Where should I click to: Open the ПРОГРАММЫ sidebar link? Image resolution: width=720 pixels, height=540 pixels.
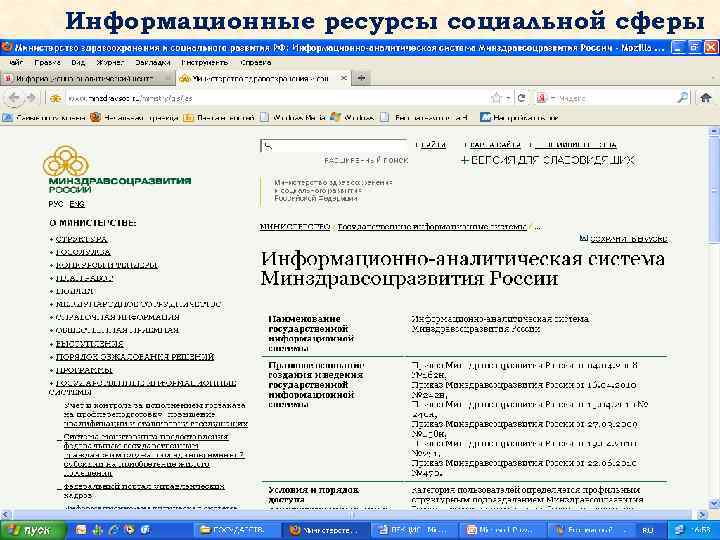84,370
